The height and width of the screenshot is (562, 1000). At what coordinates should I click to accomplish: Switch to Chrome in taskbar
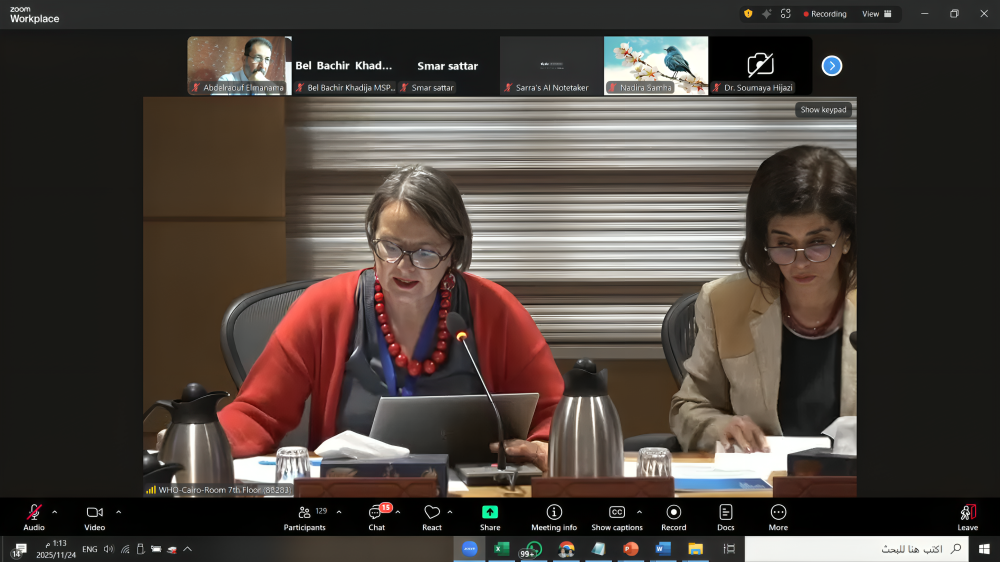click(x=566, y=549)
